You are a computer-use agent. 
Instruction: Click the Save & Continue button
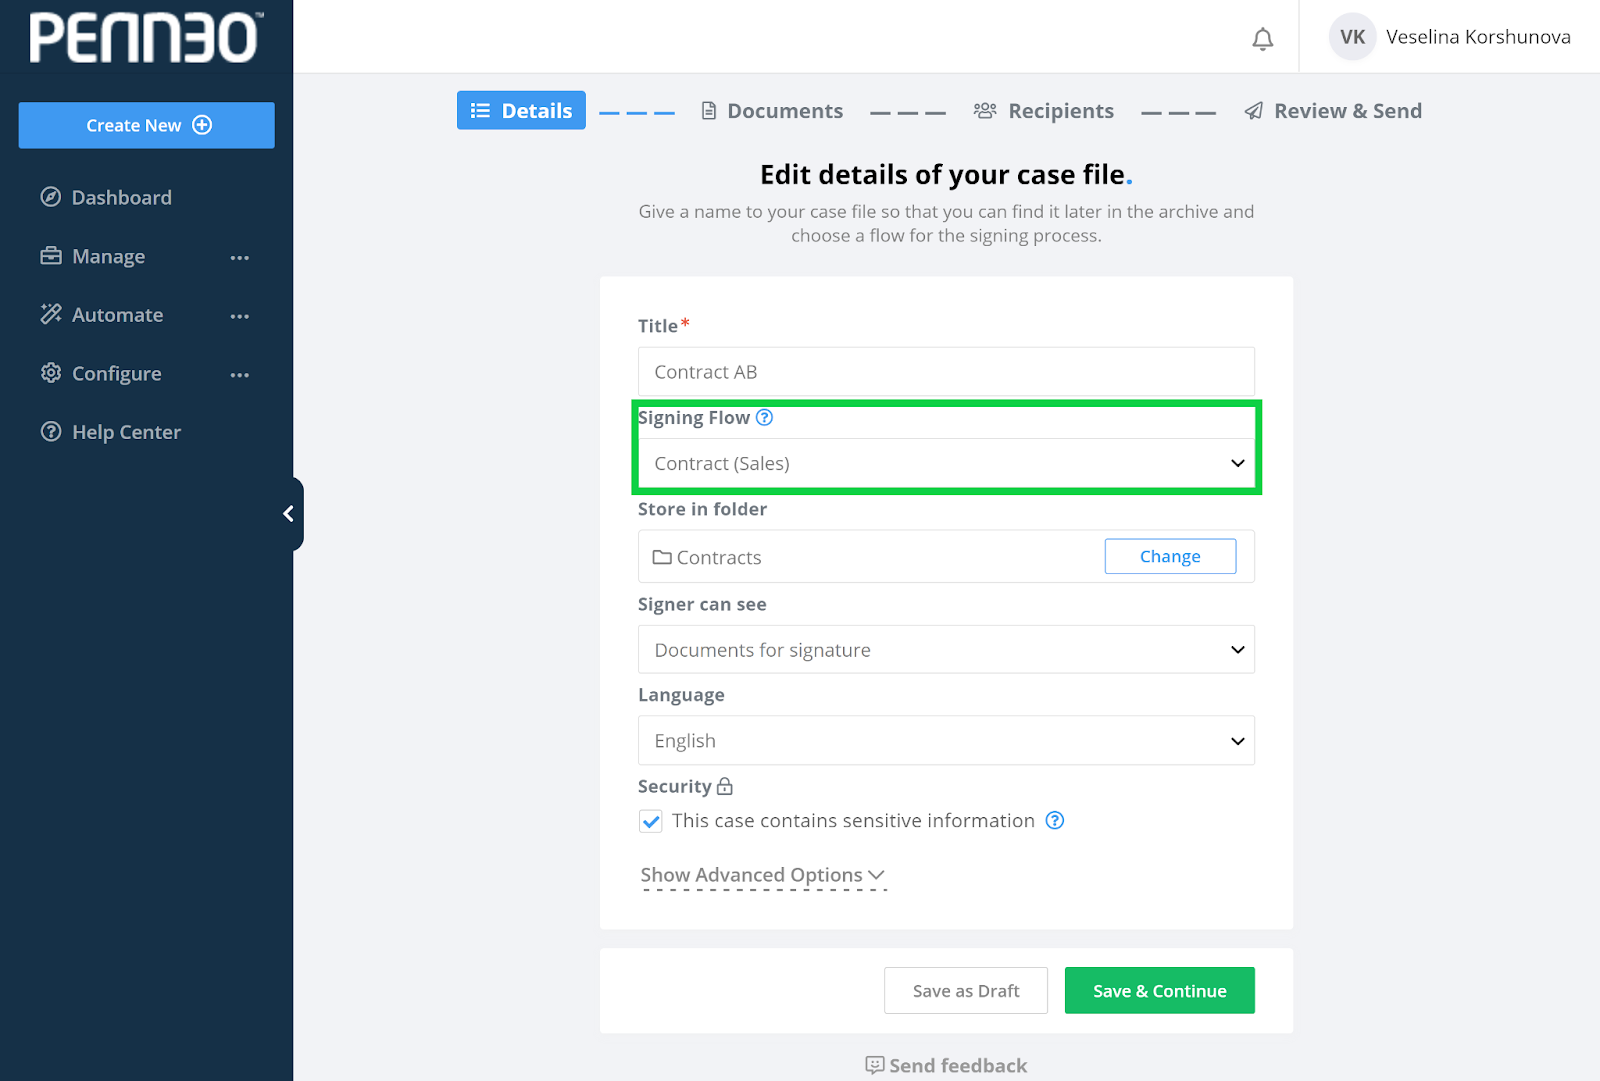pyautogui.click(x=1159, y=991)
